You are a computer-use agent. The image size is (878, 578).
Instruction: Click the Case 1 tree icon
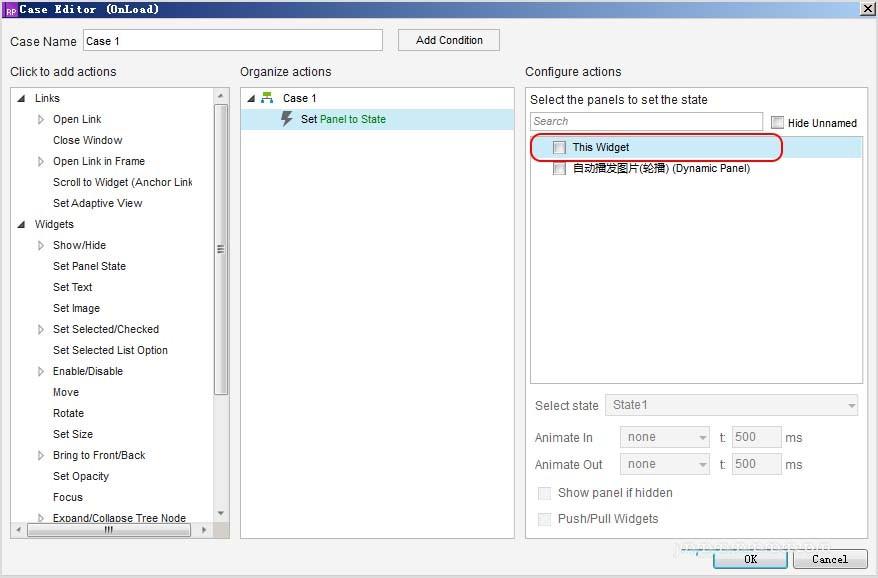tap(267, 98)
